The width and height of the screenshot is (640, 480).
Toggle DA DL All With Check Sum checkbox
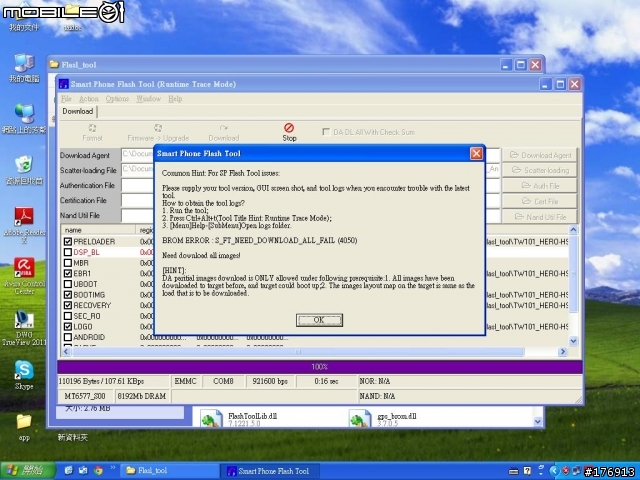326,132
